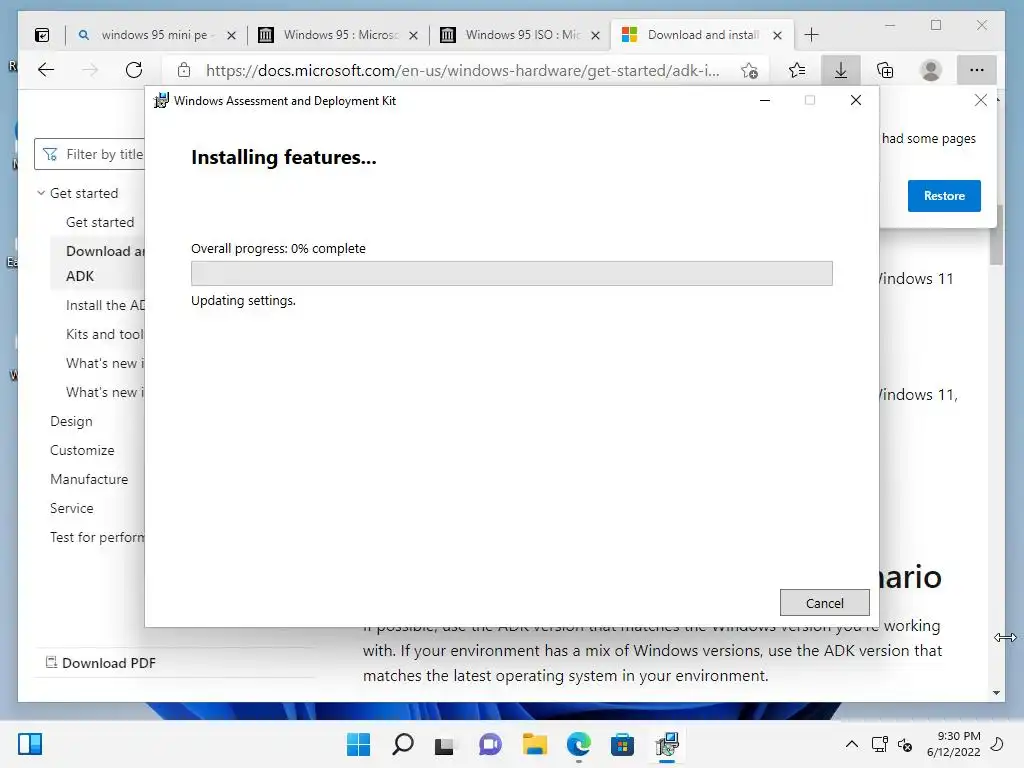Viewport: 1024px width, 768px height.
Task: Open the Kits and tools item
Action: click(x=104, y=334)
